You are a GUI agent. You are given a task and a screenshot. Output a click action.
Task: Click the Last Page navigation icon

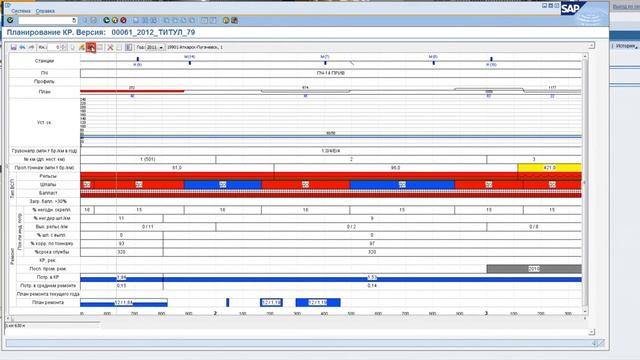pyautogui.click(x=192, y=20)
